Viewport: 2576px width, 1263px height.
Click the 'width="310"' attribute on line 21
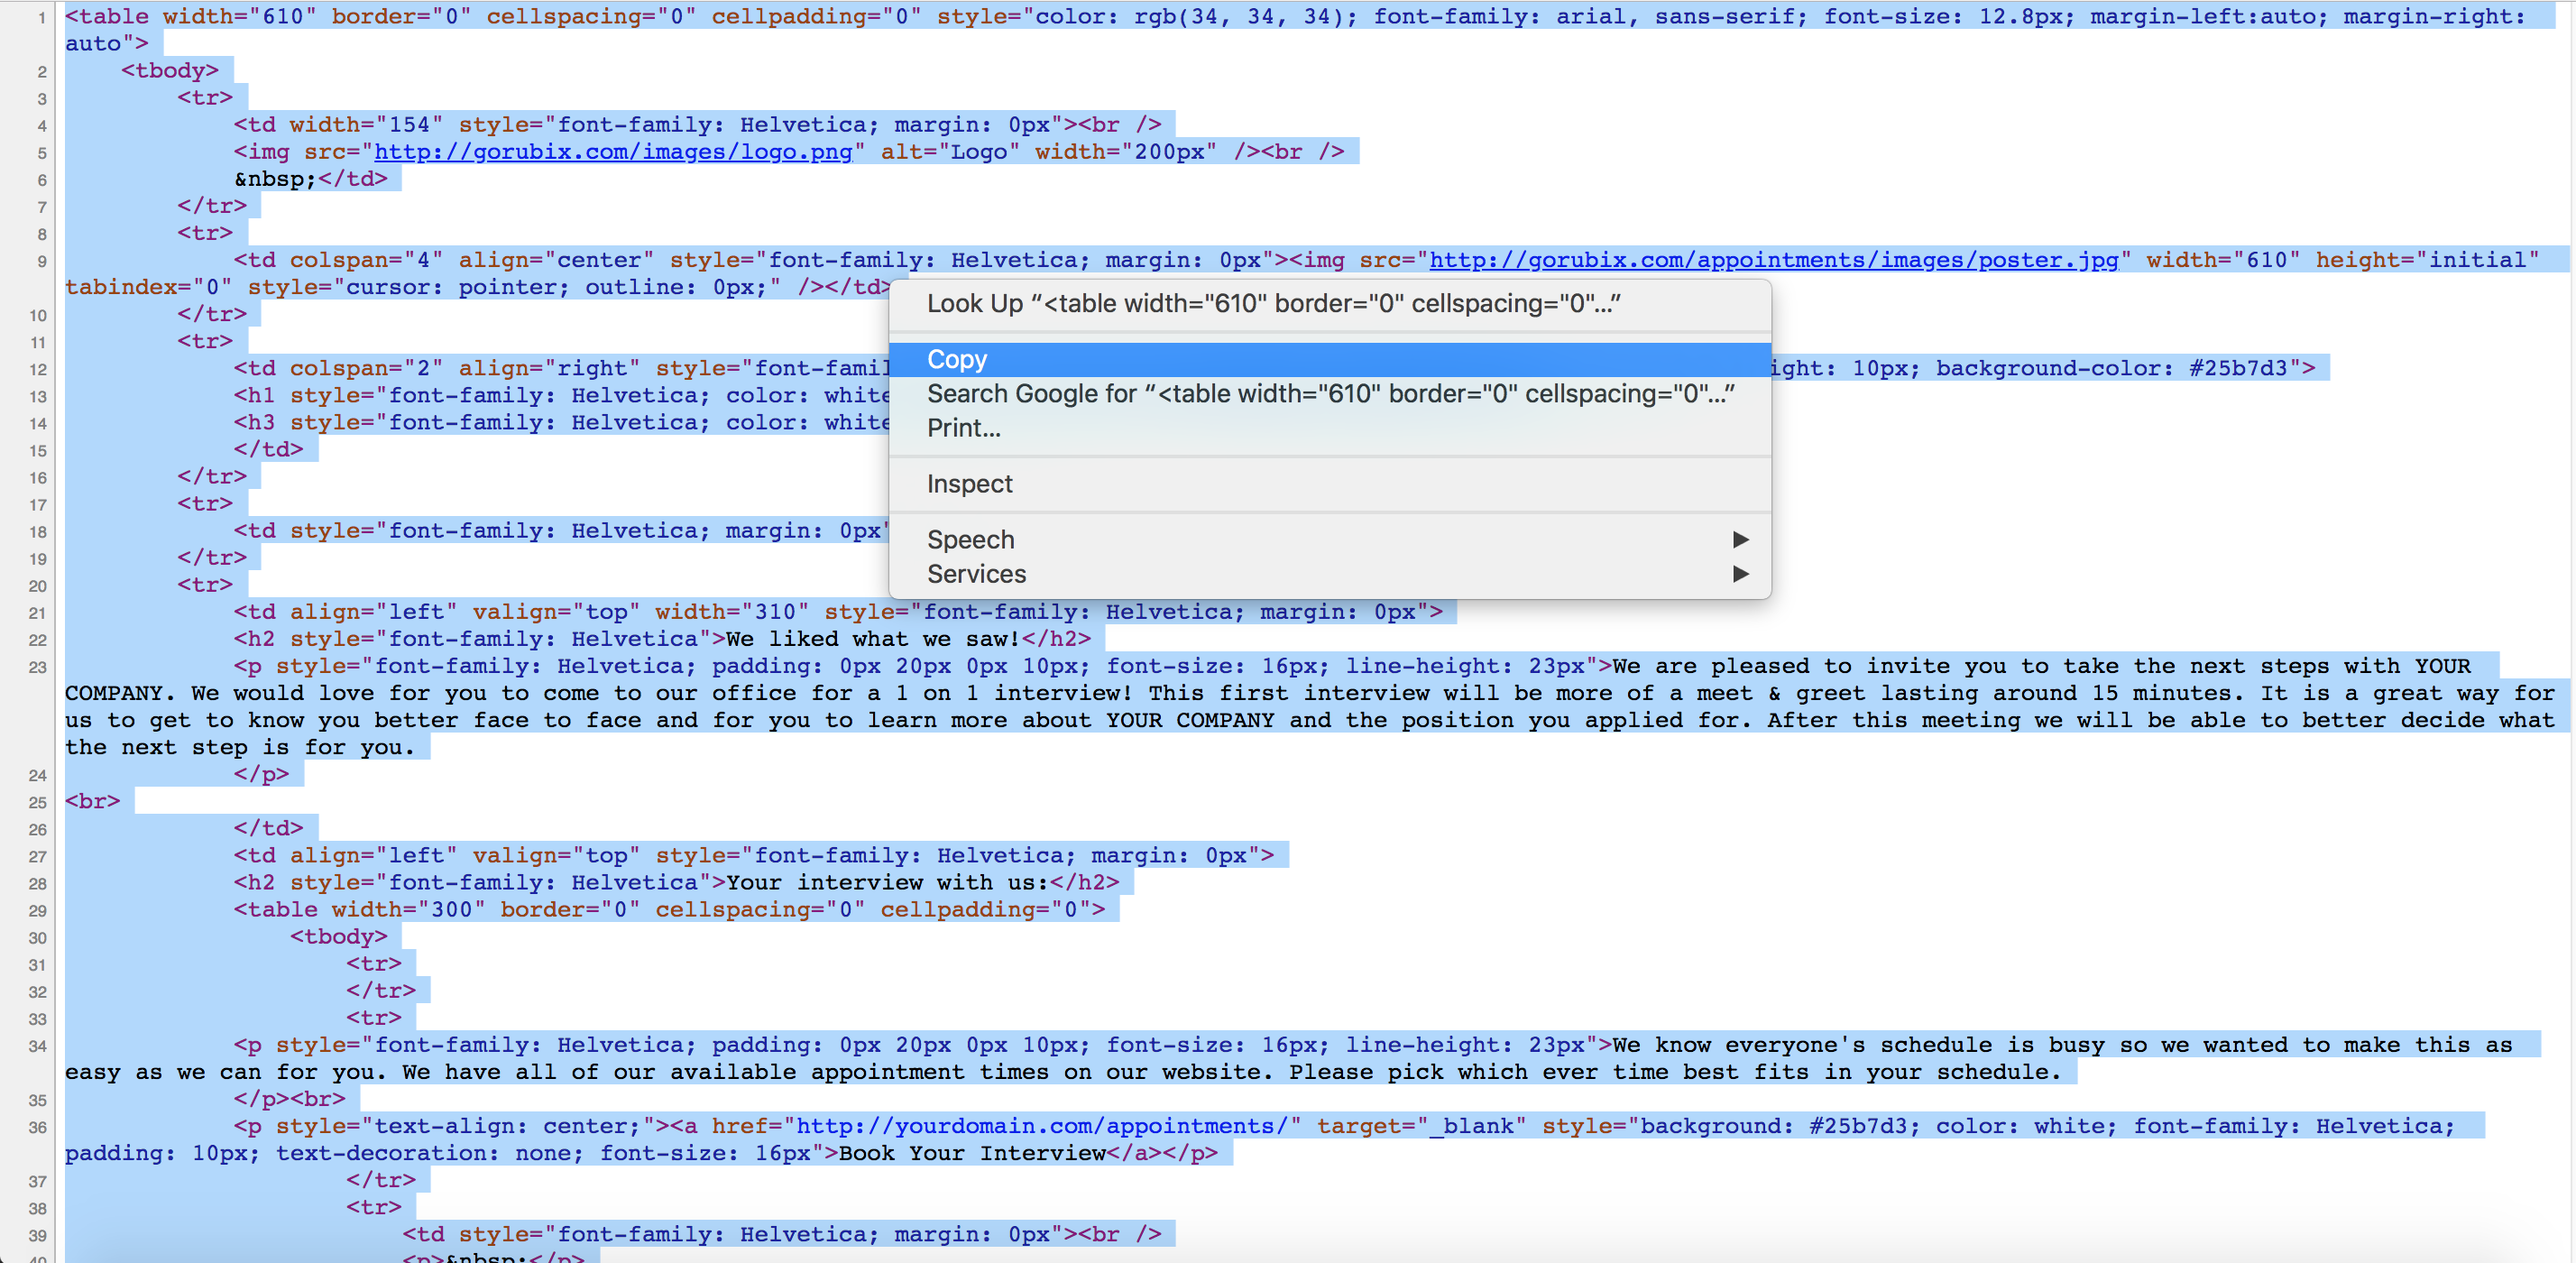tap(732, 612)
